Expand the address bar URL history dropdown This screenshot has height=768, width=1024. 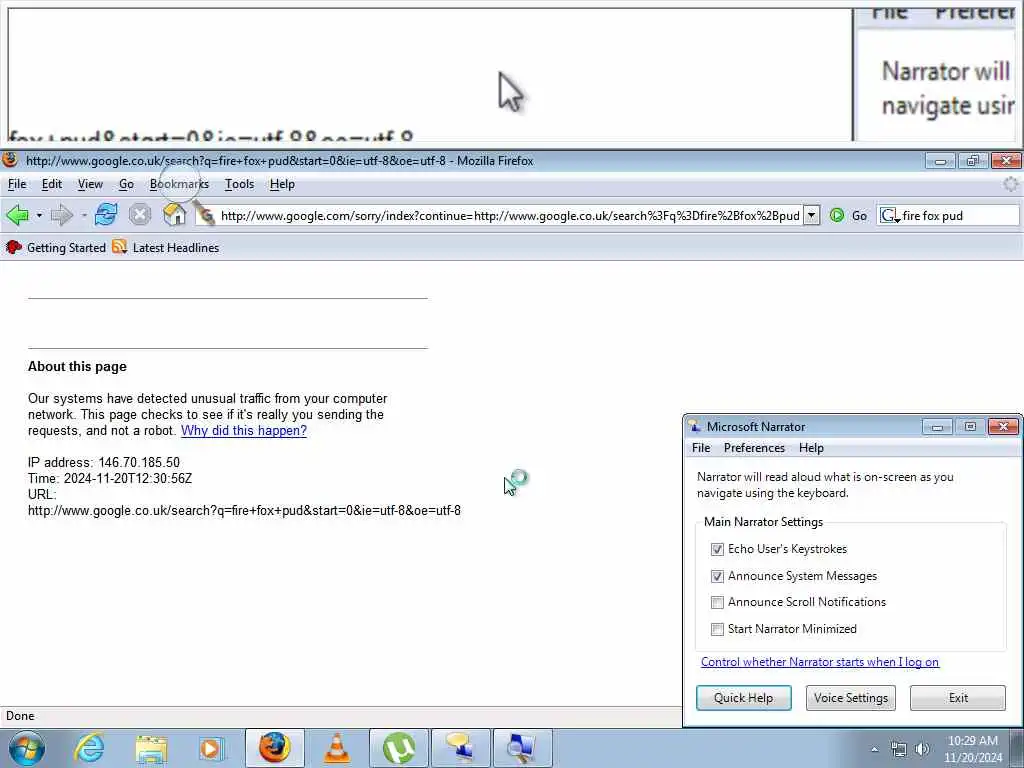pyautogui.click(x=811, y=215)
